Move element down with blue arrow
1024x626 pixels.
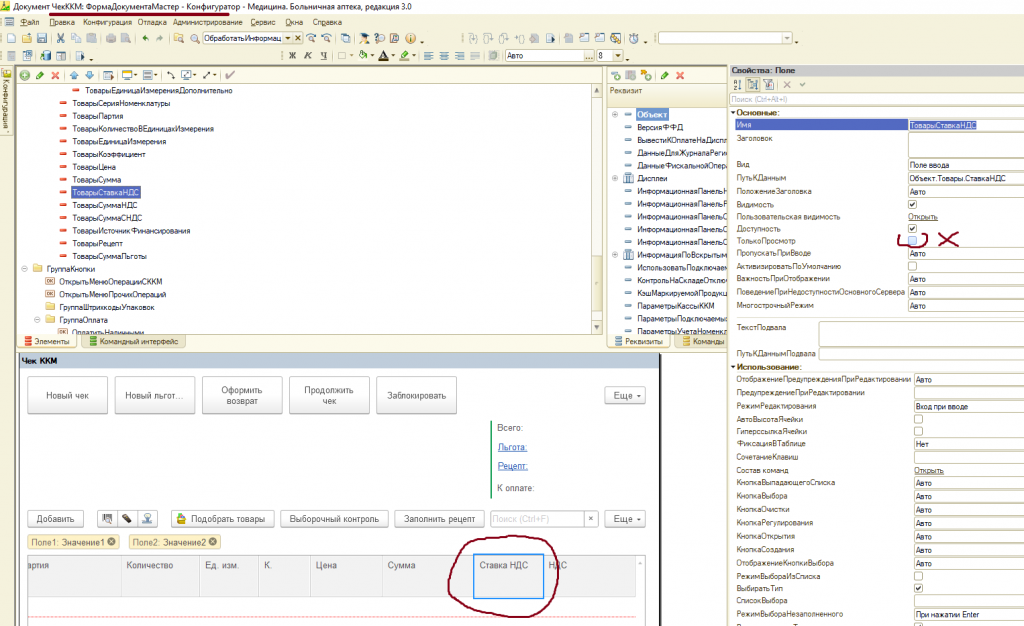[89, 75]
